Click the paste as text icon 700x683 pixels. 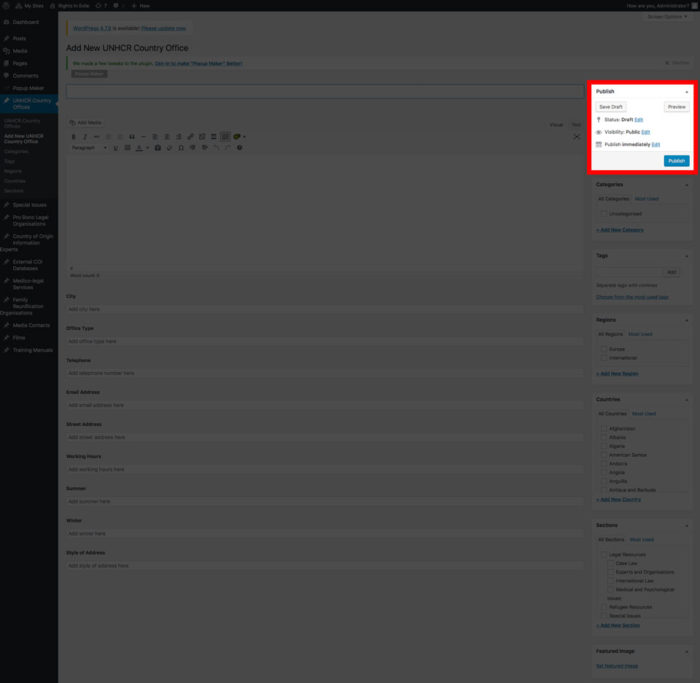[x=158, y=148]
